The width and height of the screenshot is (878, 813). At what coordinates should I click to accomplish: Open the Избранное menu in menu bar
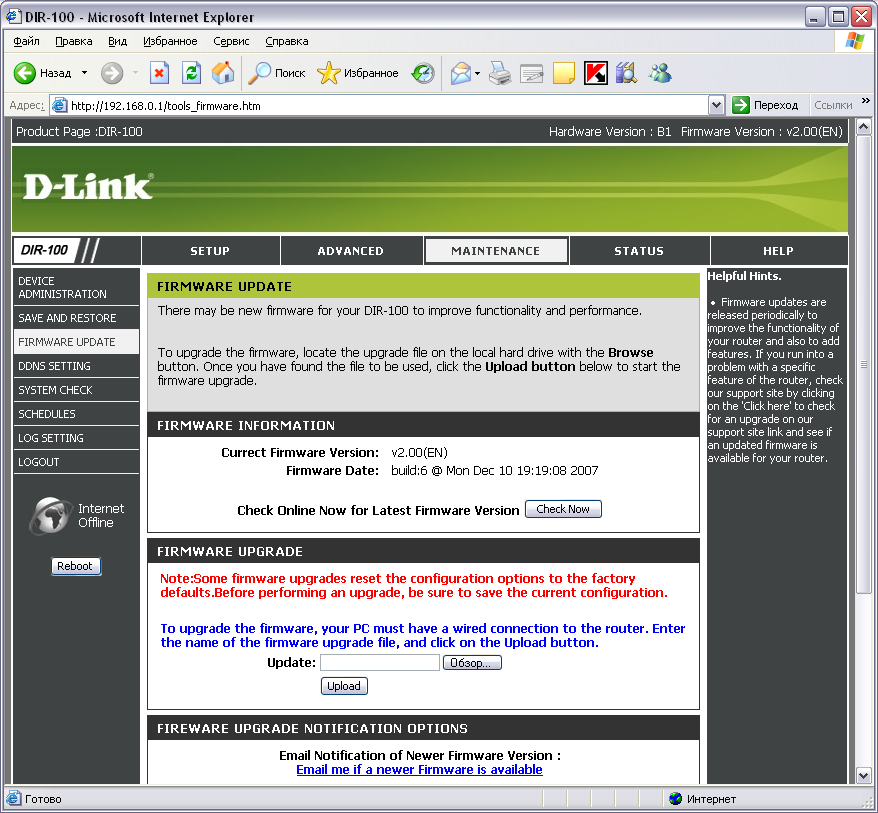coord(170,41)
